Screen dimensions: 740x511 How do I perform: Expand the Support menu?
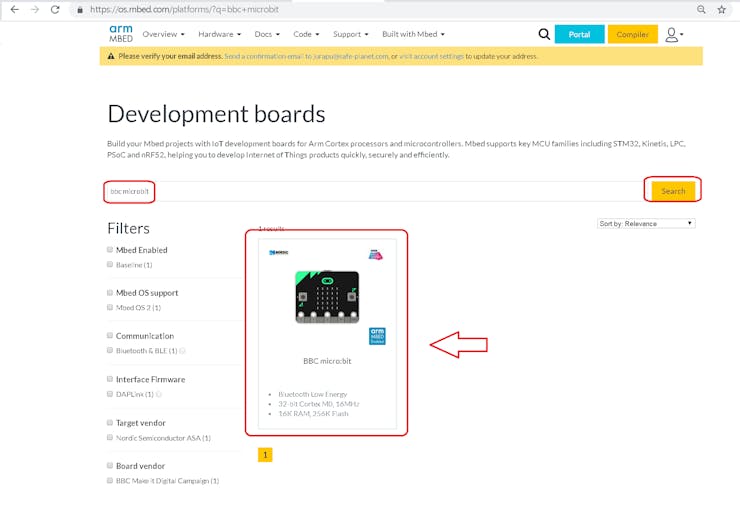350,34
